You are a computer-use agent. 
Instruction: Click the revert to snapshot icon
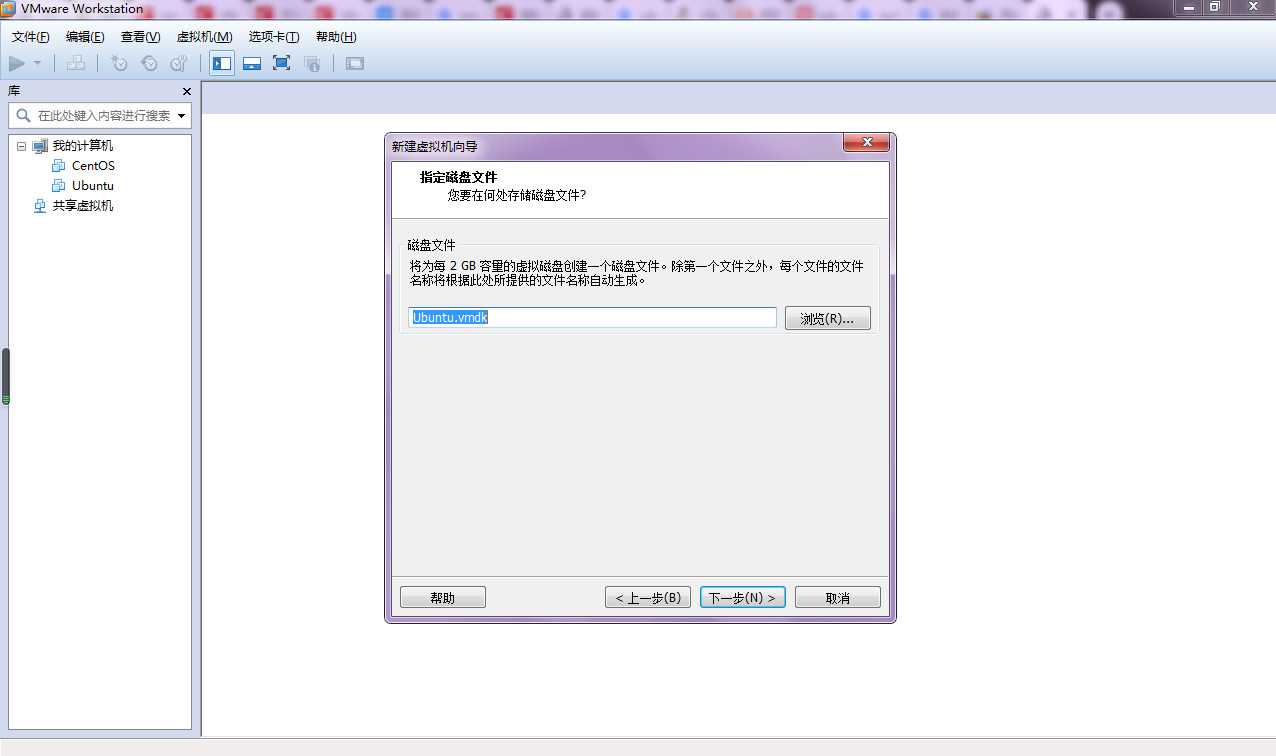149,63
